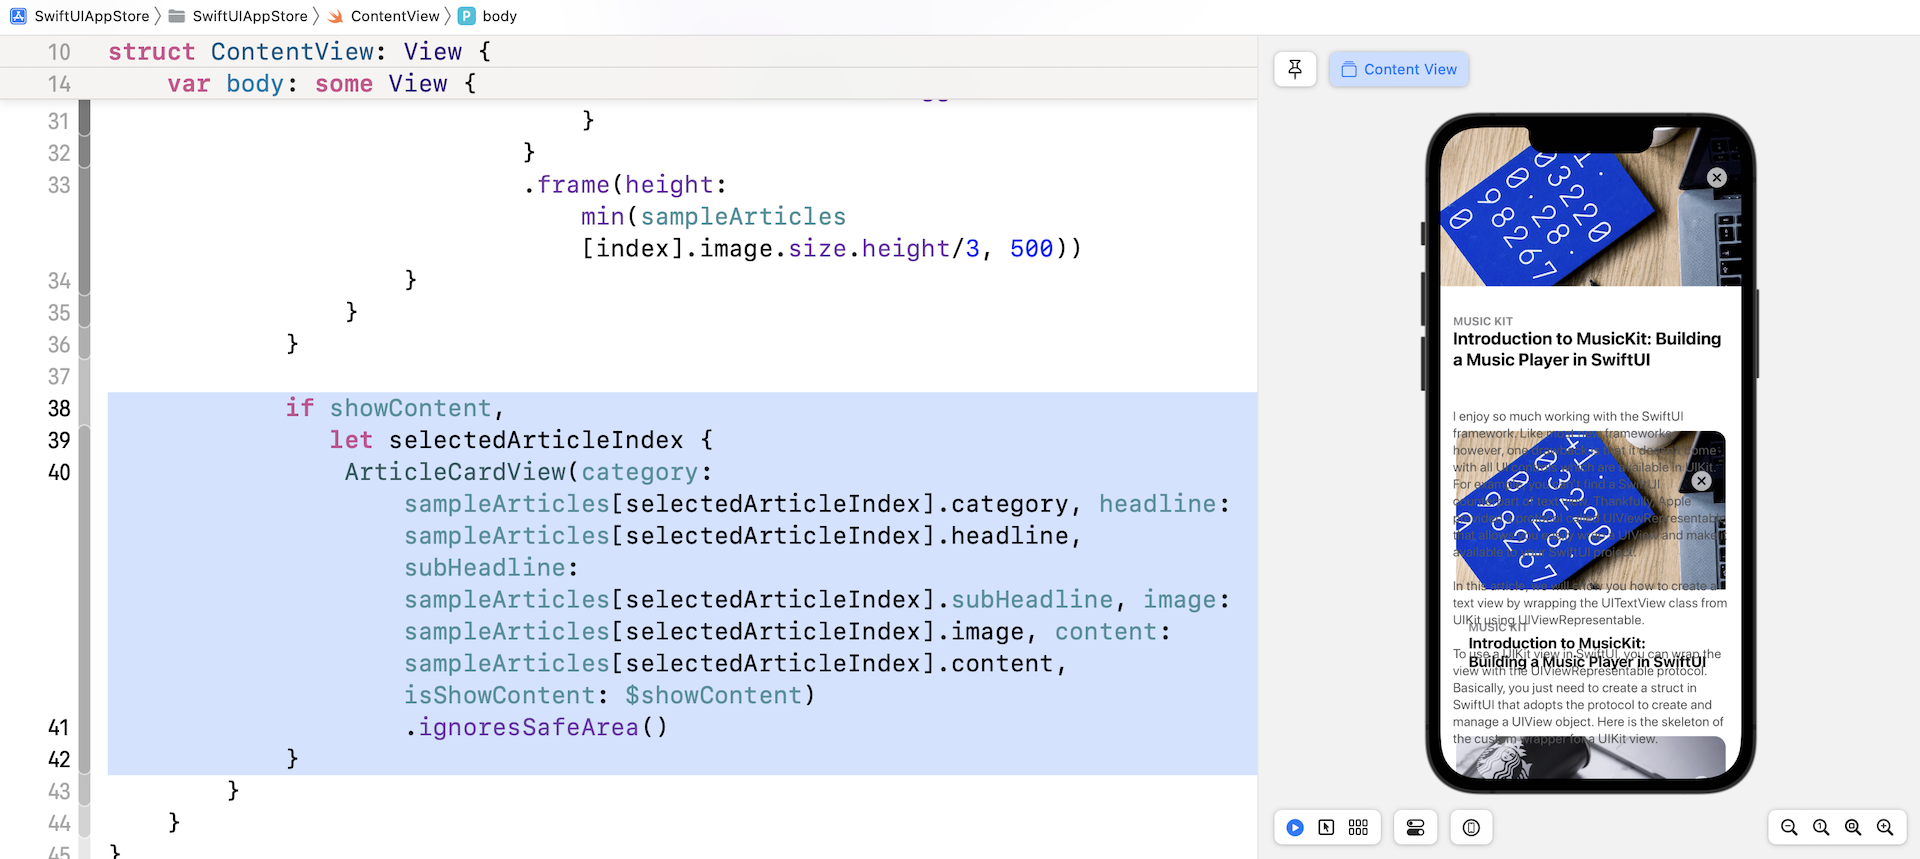The height and width of the screenshot is (859, 1920).
Task: Open SwiftUIAppStore project in jump bar
Action: coord(80,16)
